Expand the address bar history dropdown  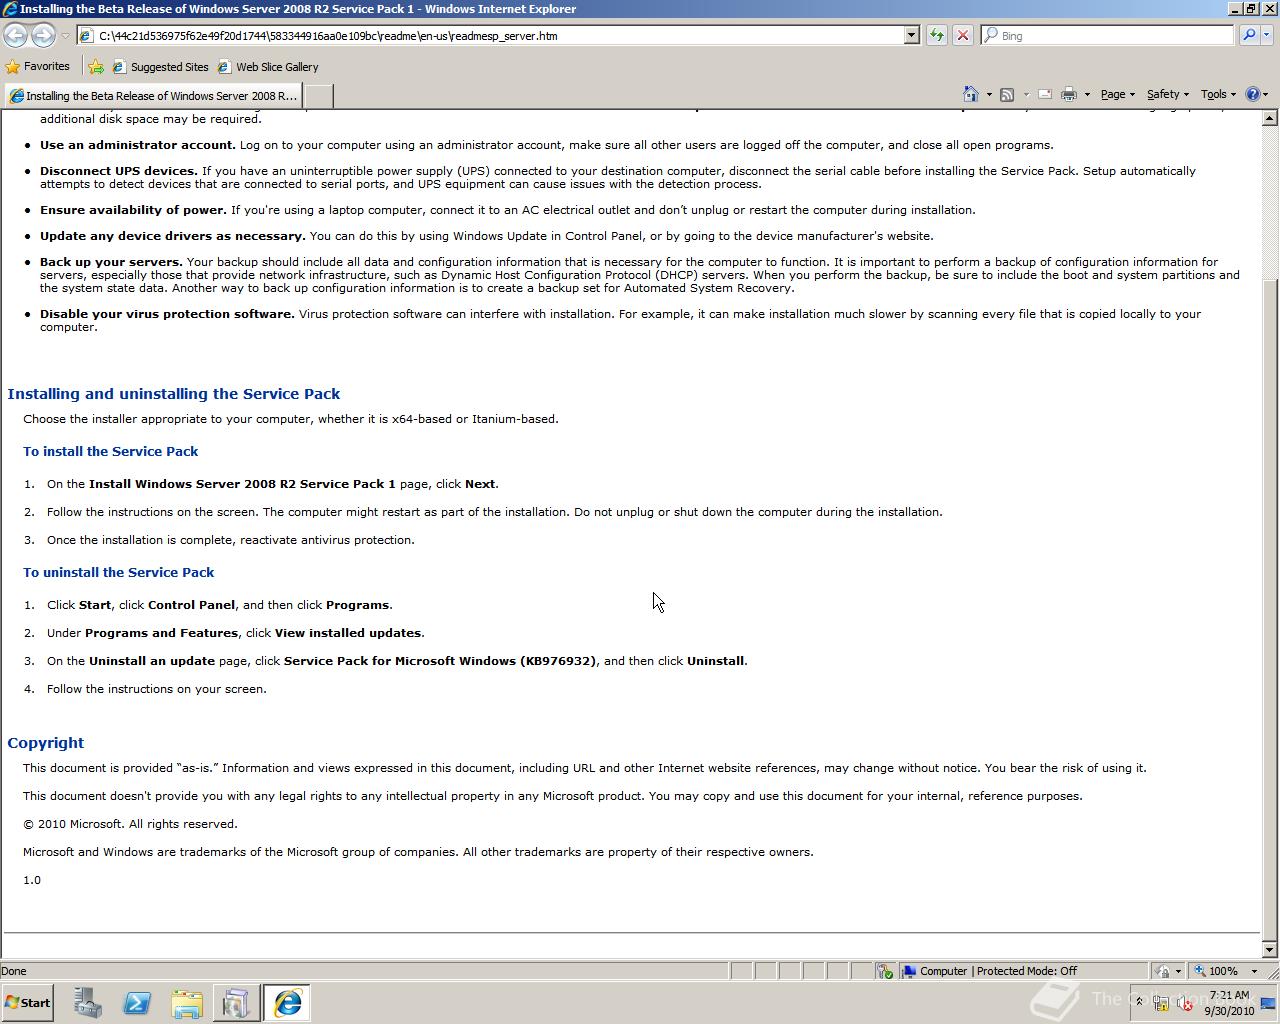point(911,35)
